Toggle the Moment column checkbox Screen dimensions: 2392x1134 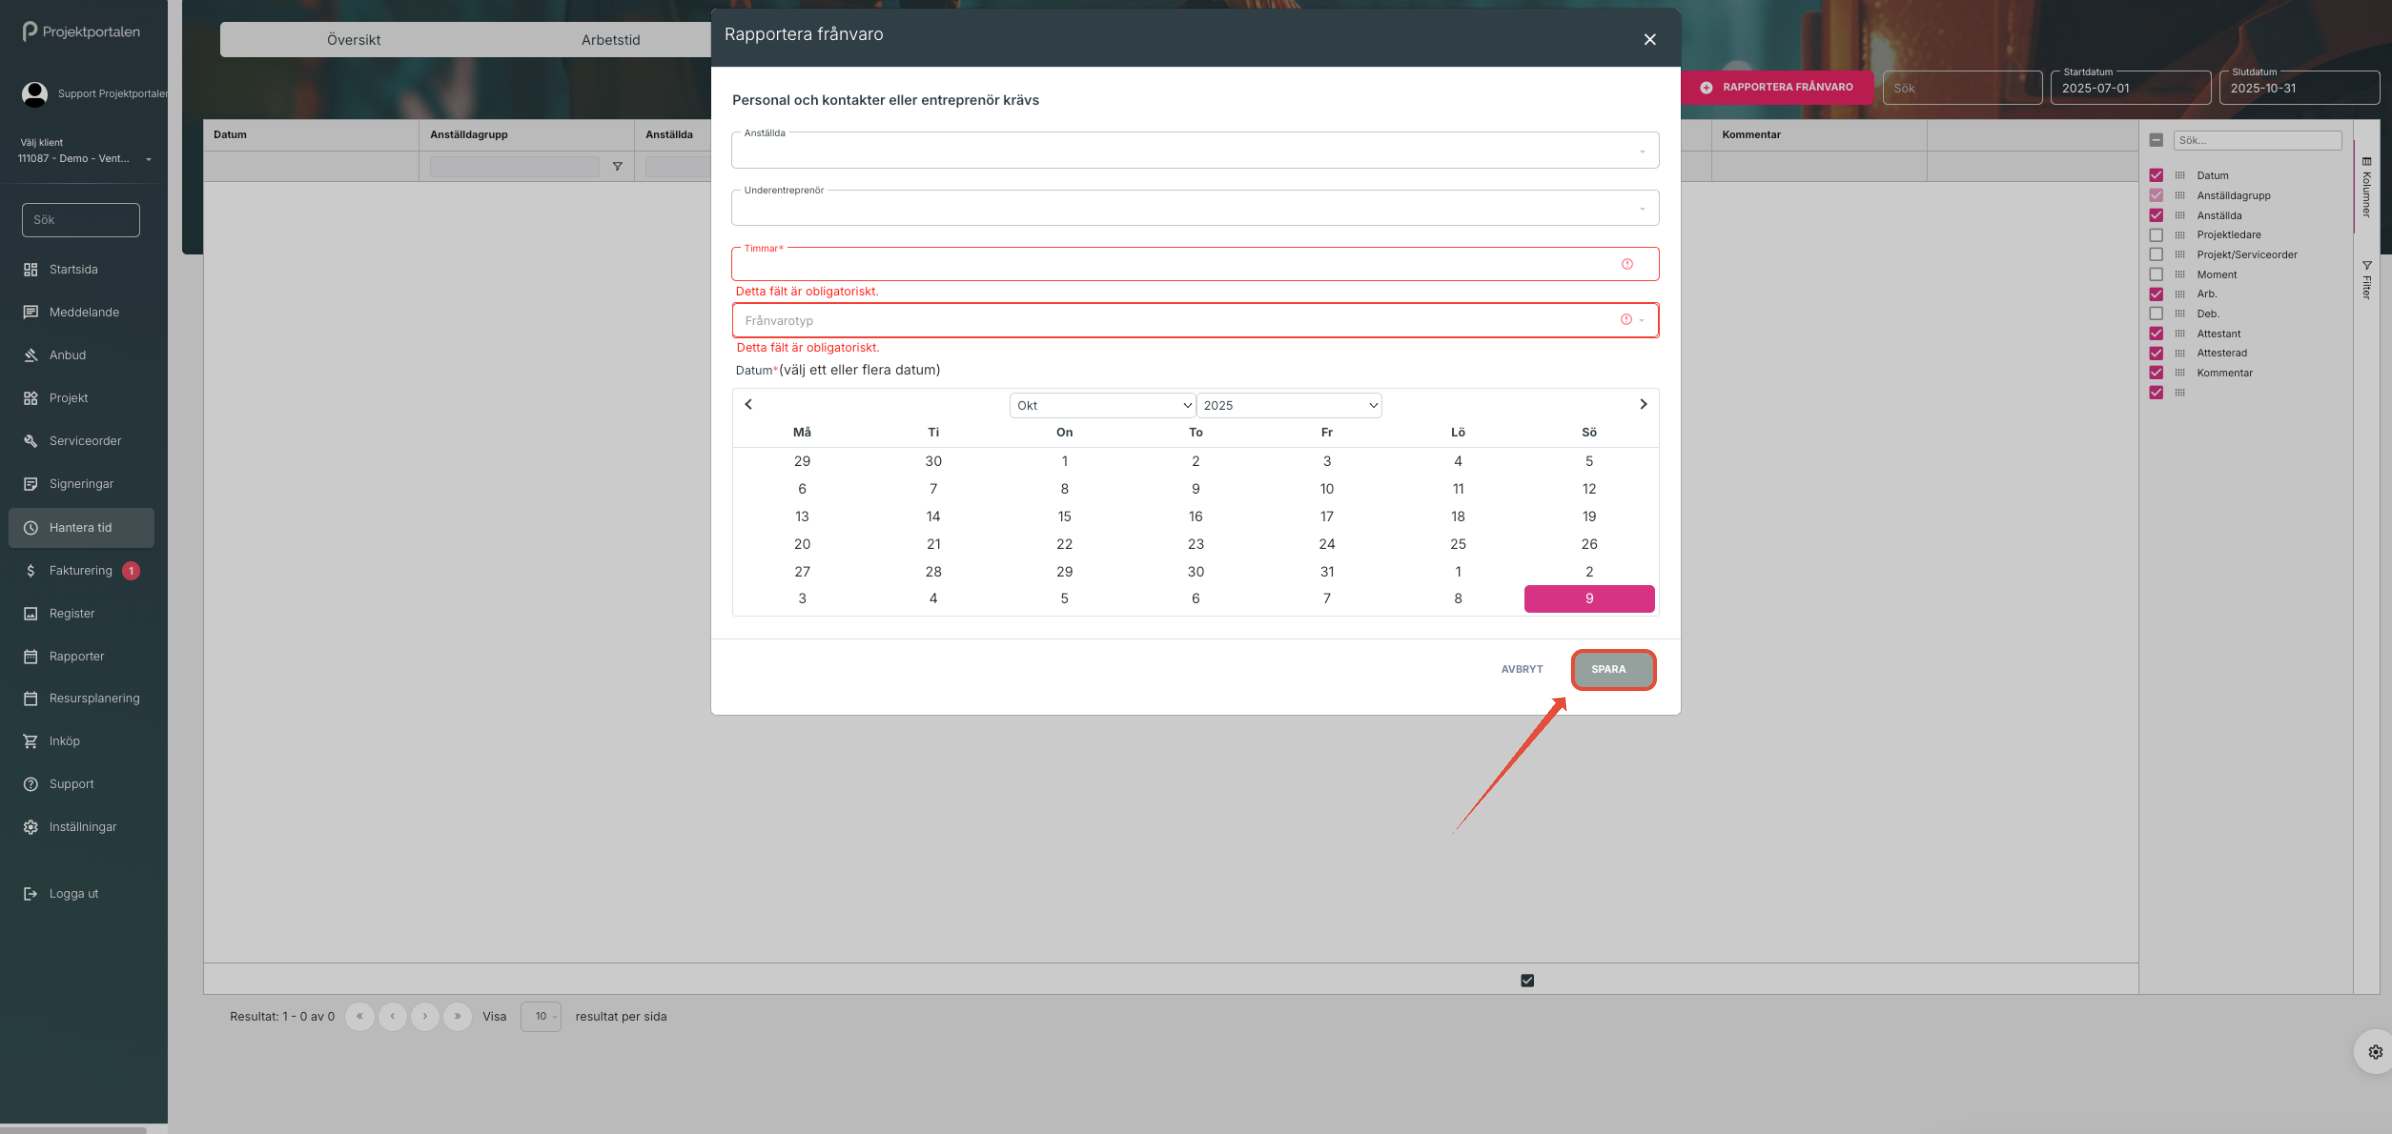pos(2156,274)
